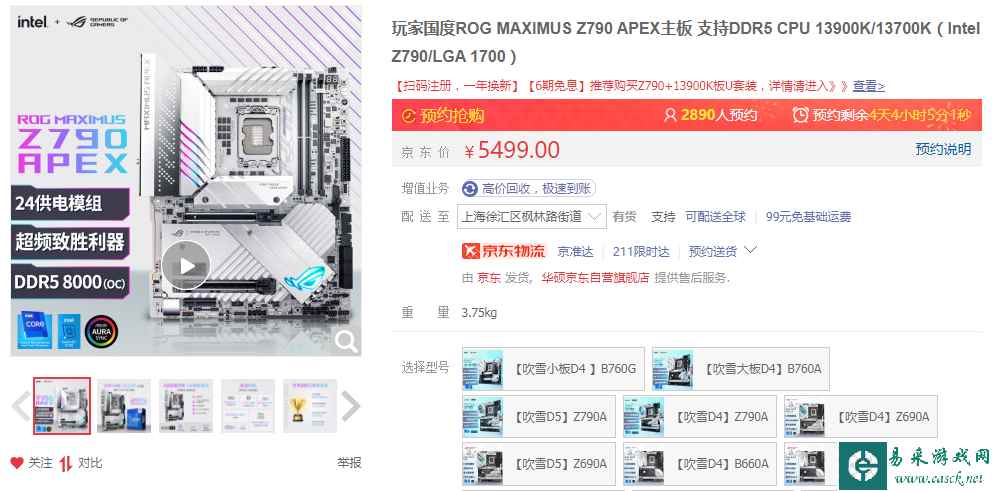Open the delivery address dropdown 上海徐汇区枫林路街道
Screen dimensions: 992x491
531,216
